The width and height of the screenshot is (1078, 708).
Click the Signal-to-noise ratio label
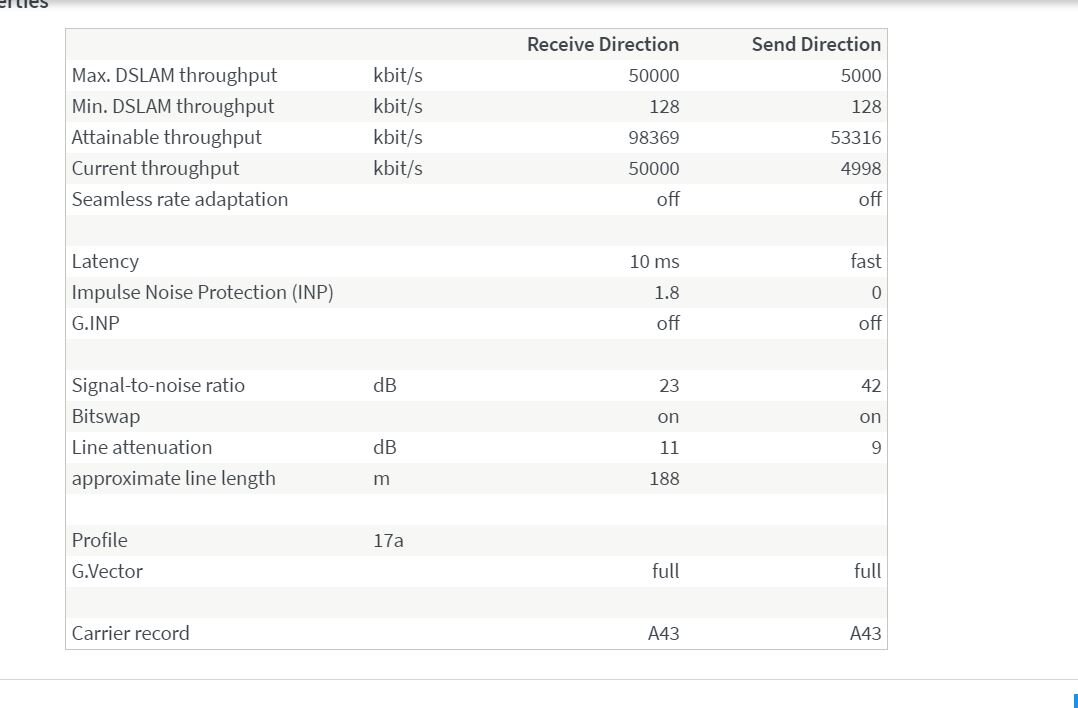[158, 385]
